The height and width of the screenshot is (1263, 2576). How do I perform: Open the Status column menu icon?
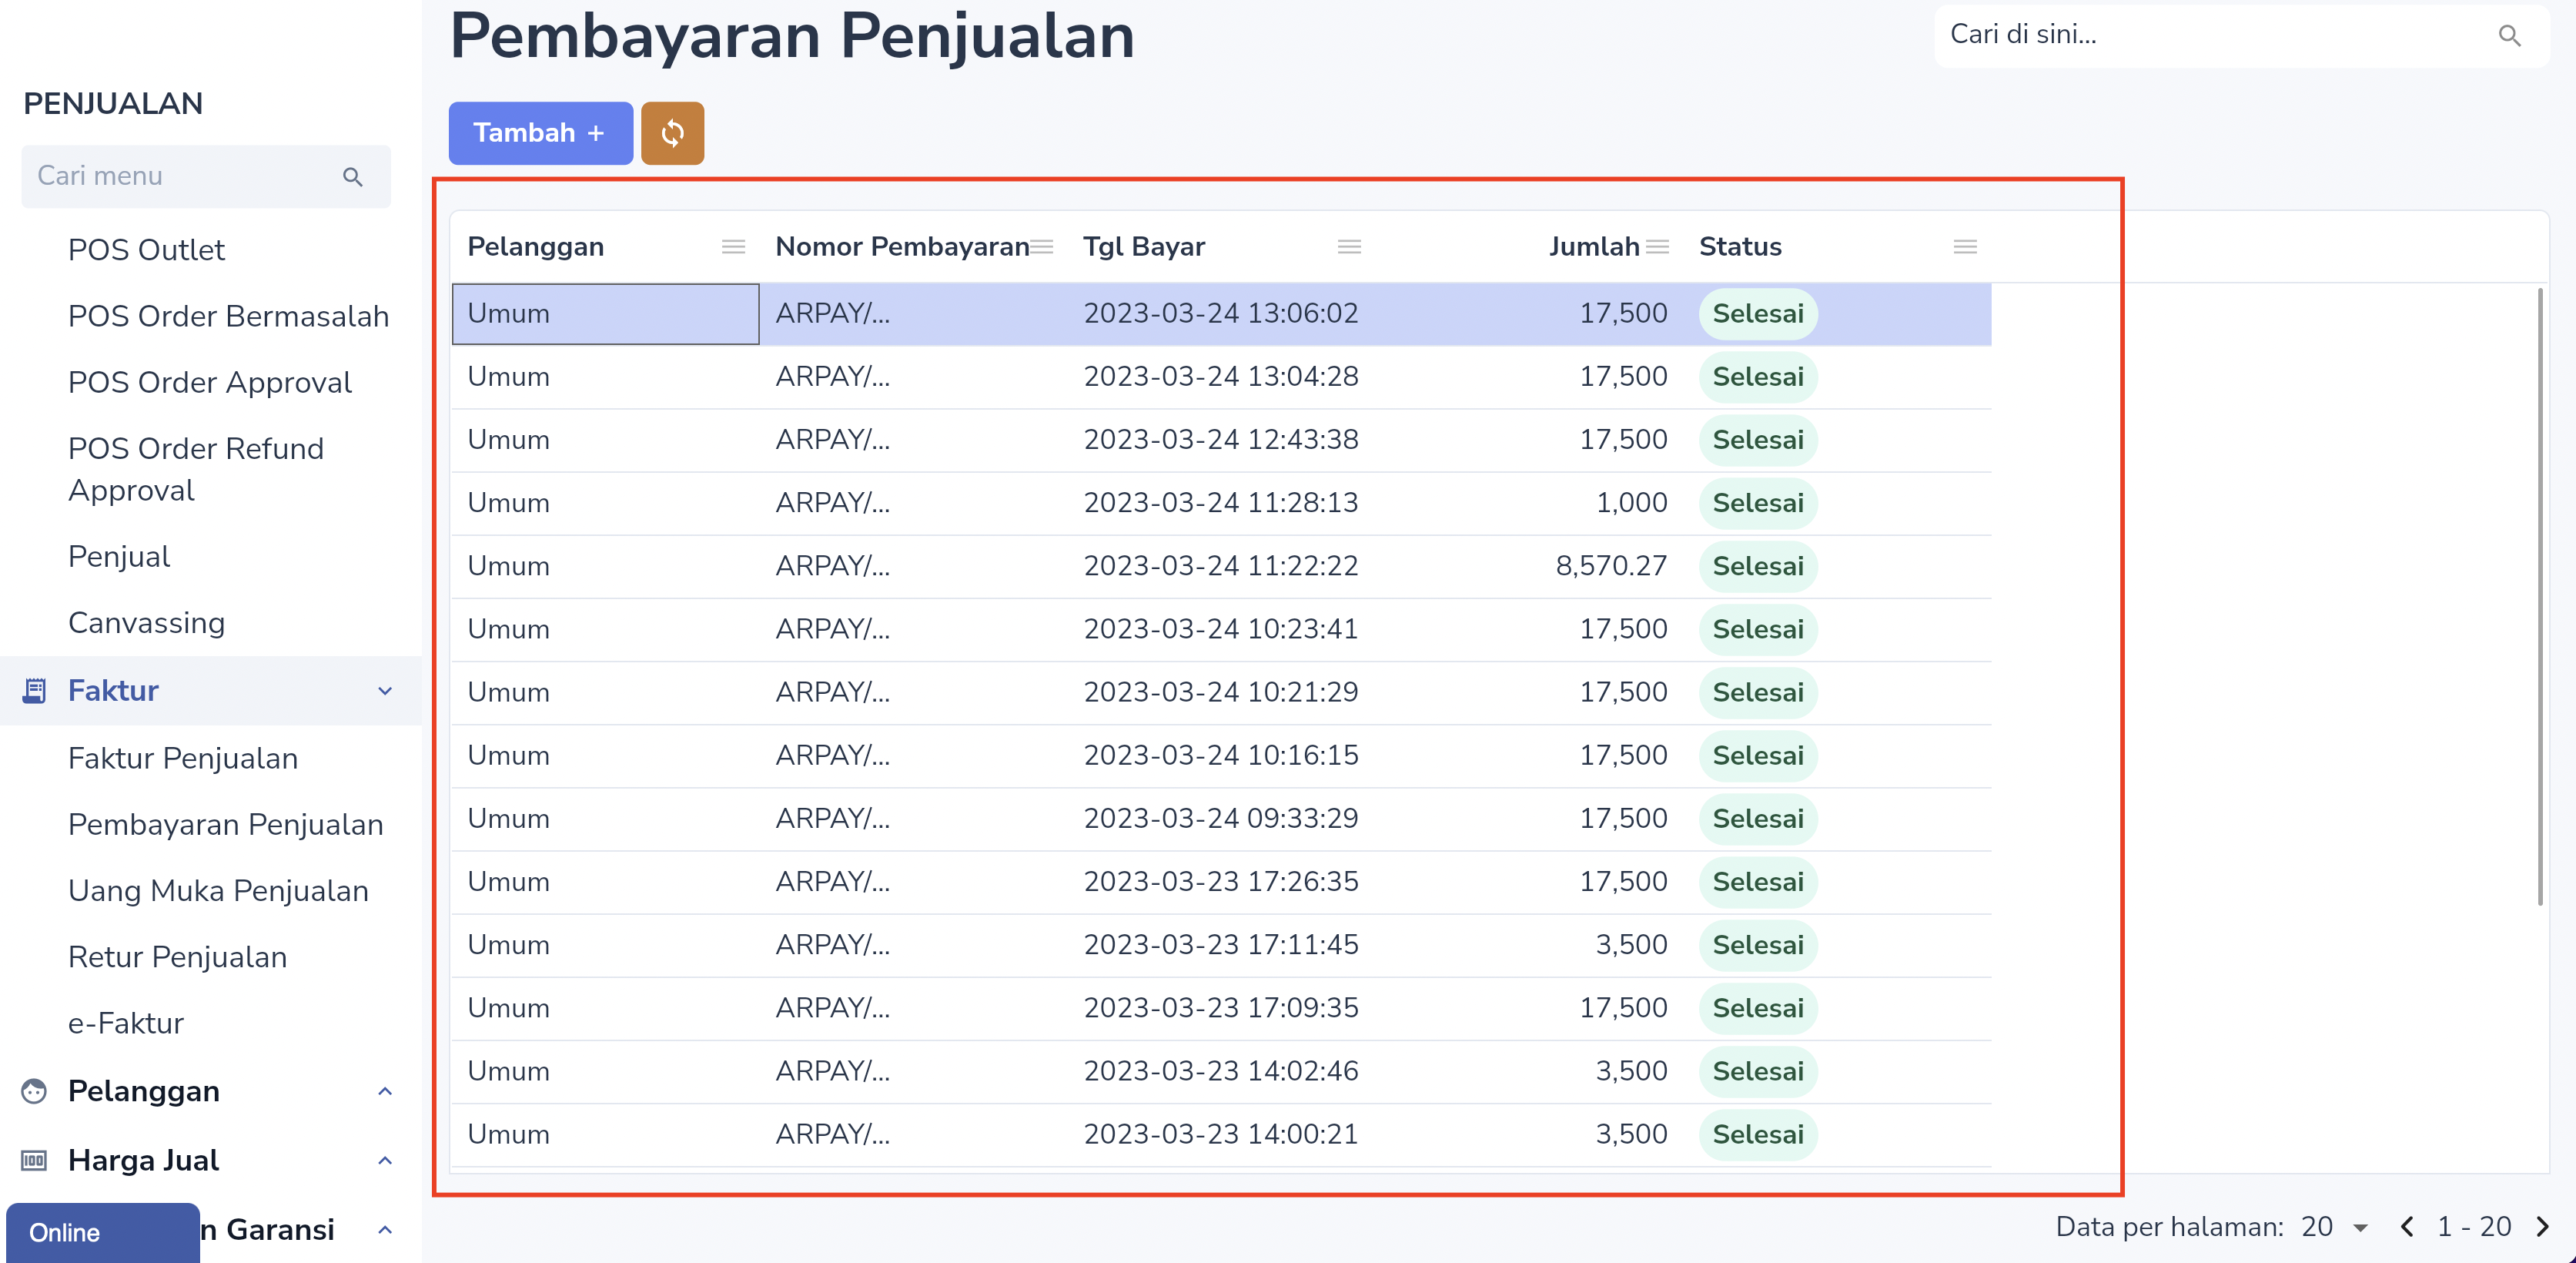pos(1965,247)
